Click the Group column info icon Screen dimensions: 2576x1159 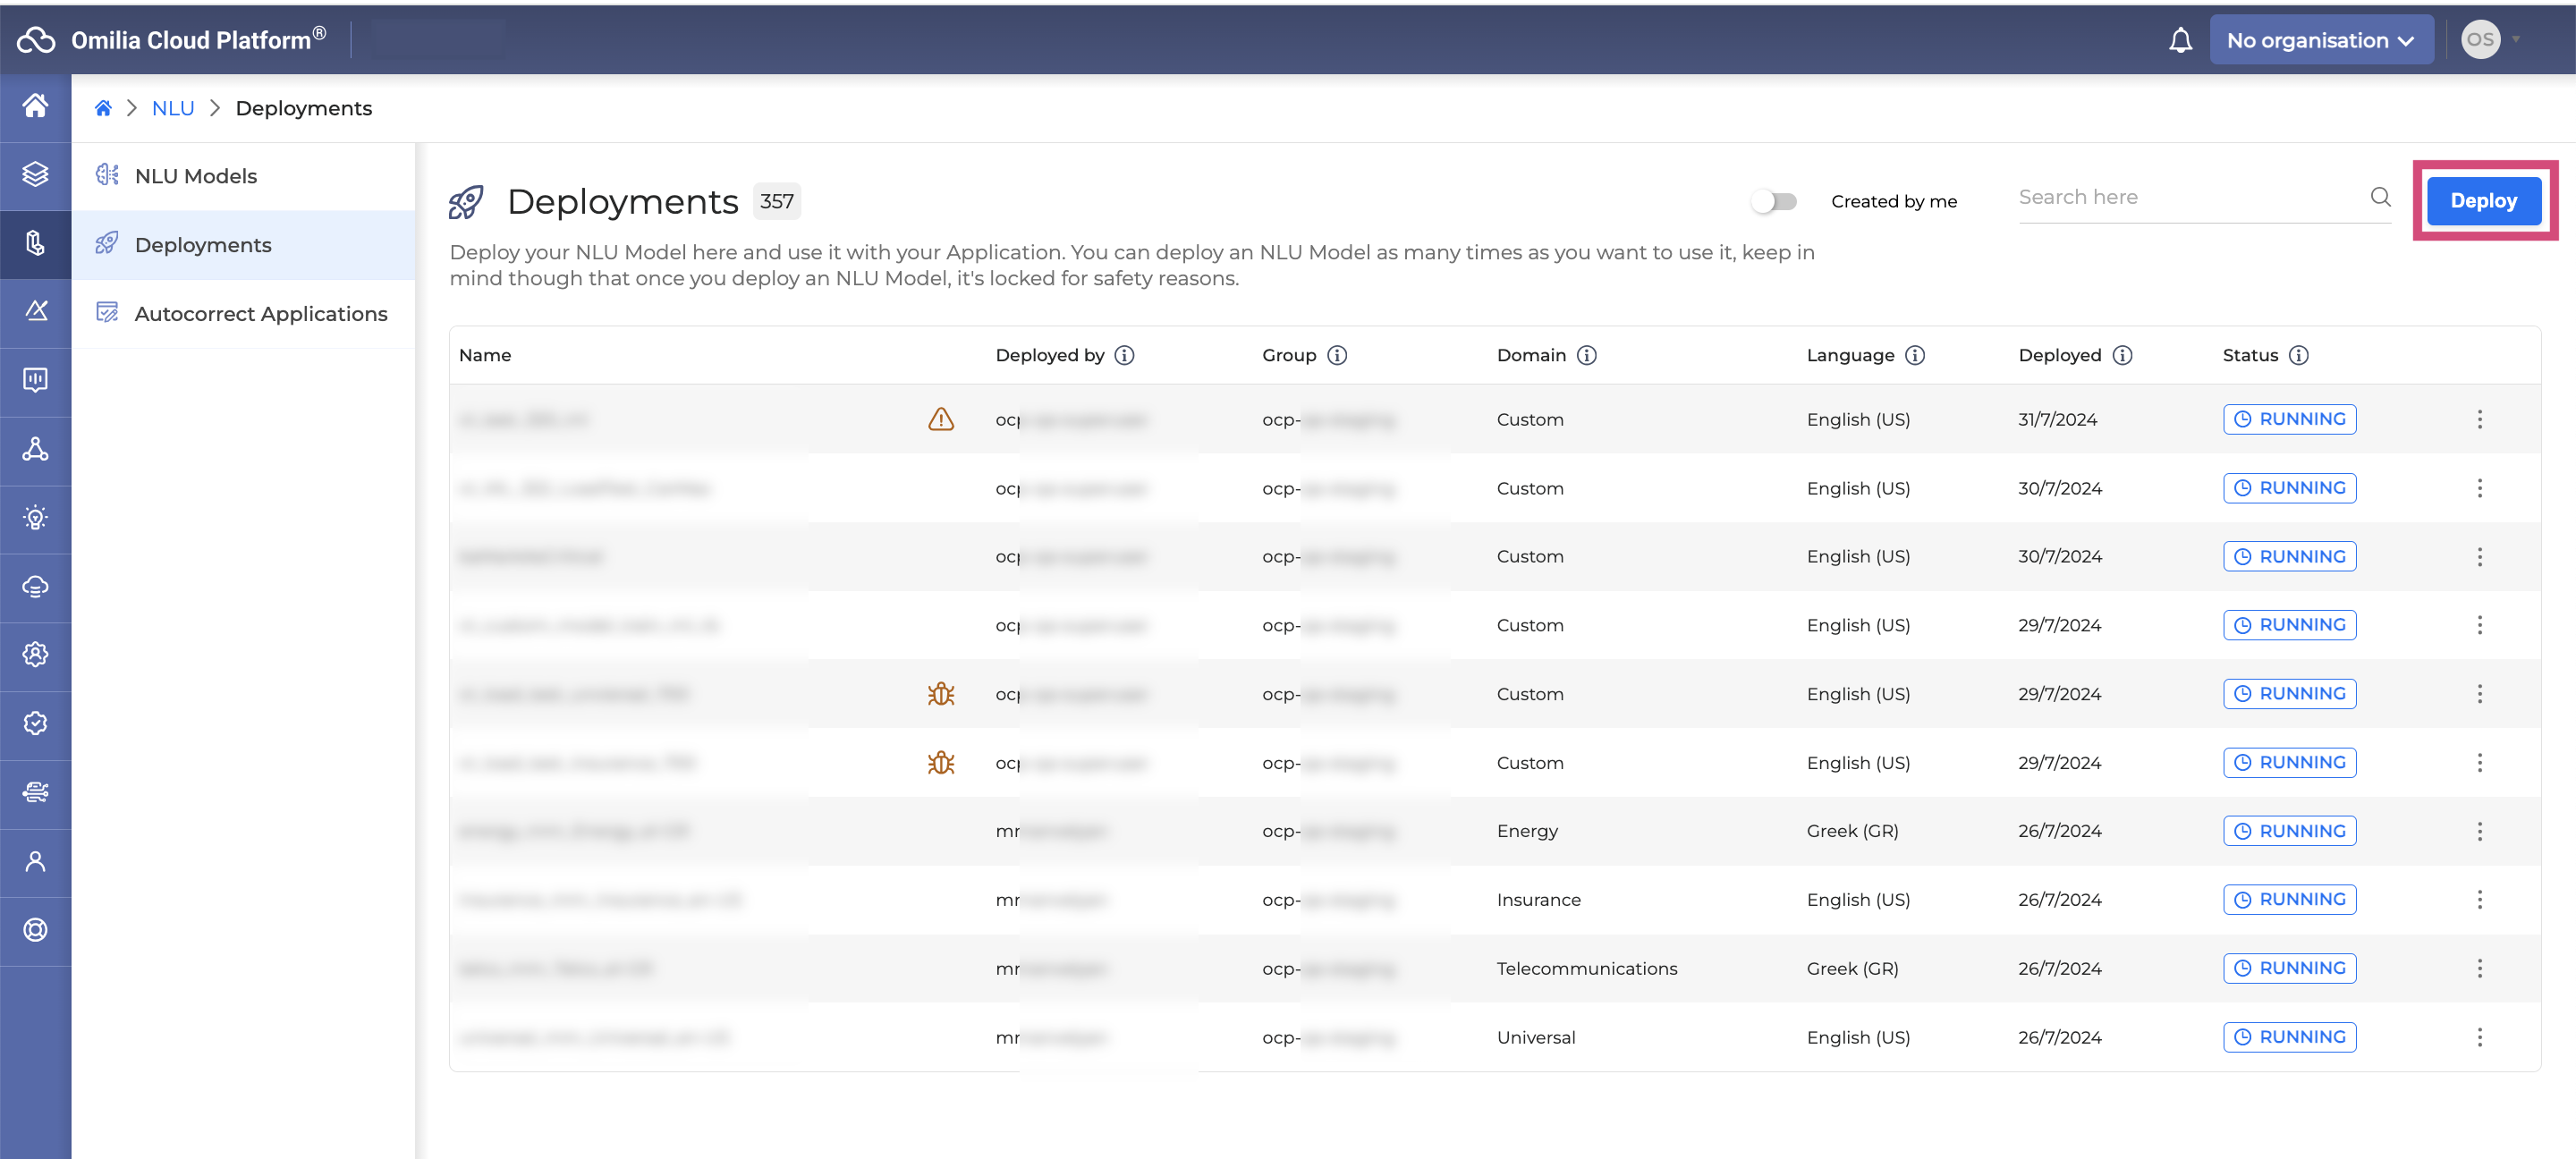(1337, 355)
